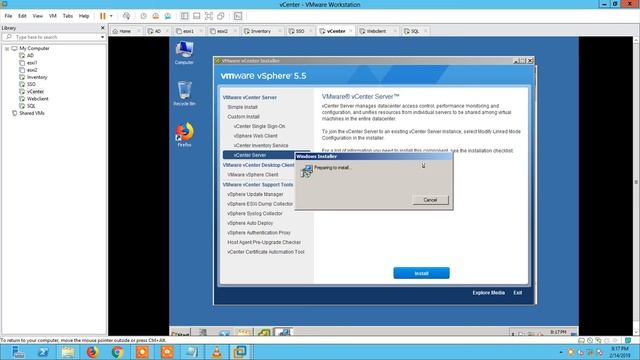Cancel the Windows Installer dialog
This screenshot has width=640, height=360.
pos(430,200)
